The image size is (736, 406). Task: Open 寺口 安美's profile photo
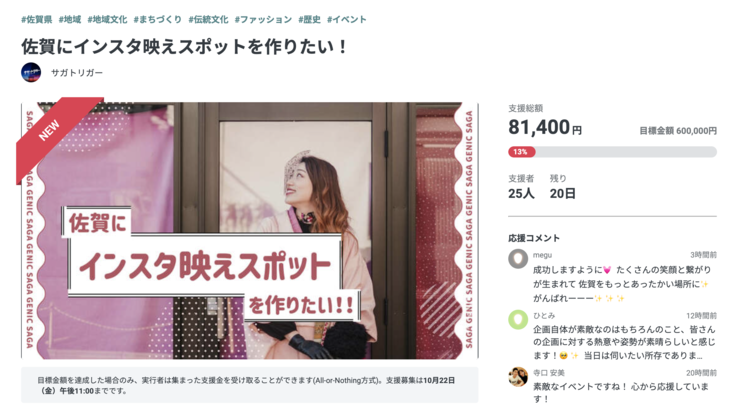click(x=518, y=377)
